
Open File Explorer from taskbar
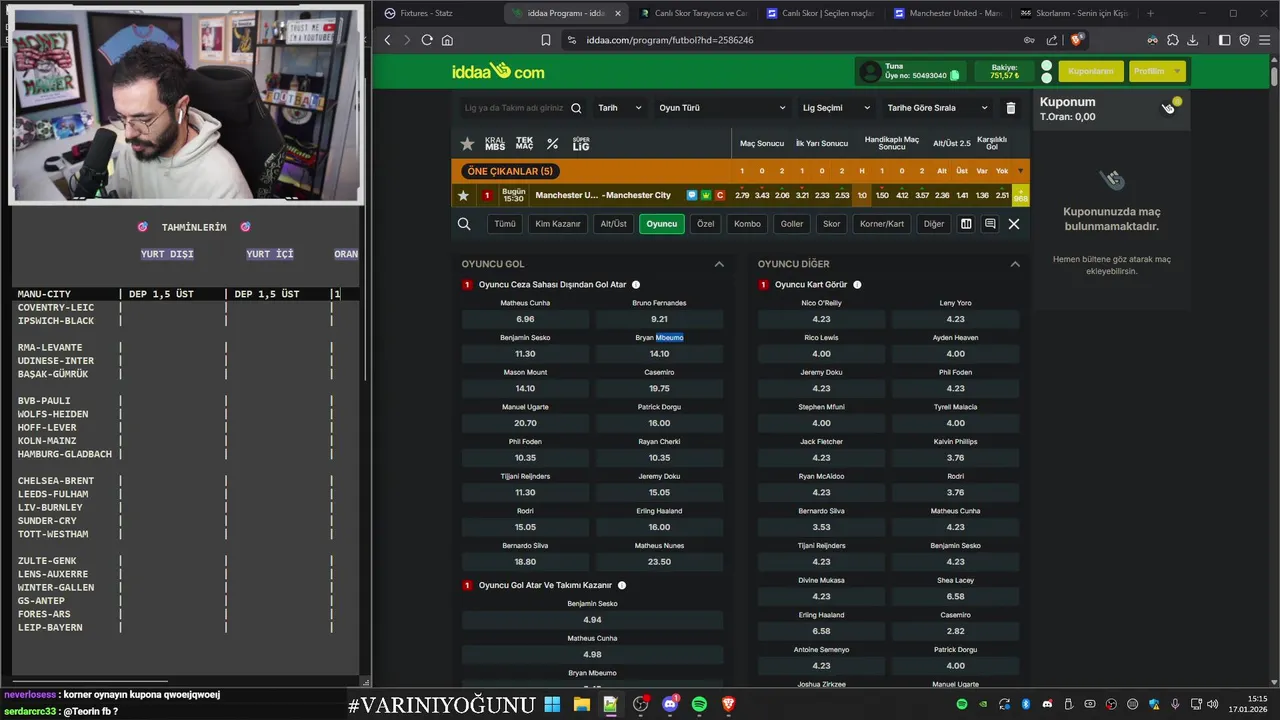[581, 704]
